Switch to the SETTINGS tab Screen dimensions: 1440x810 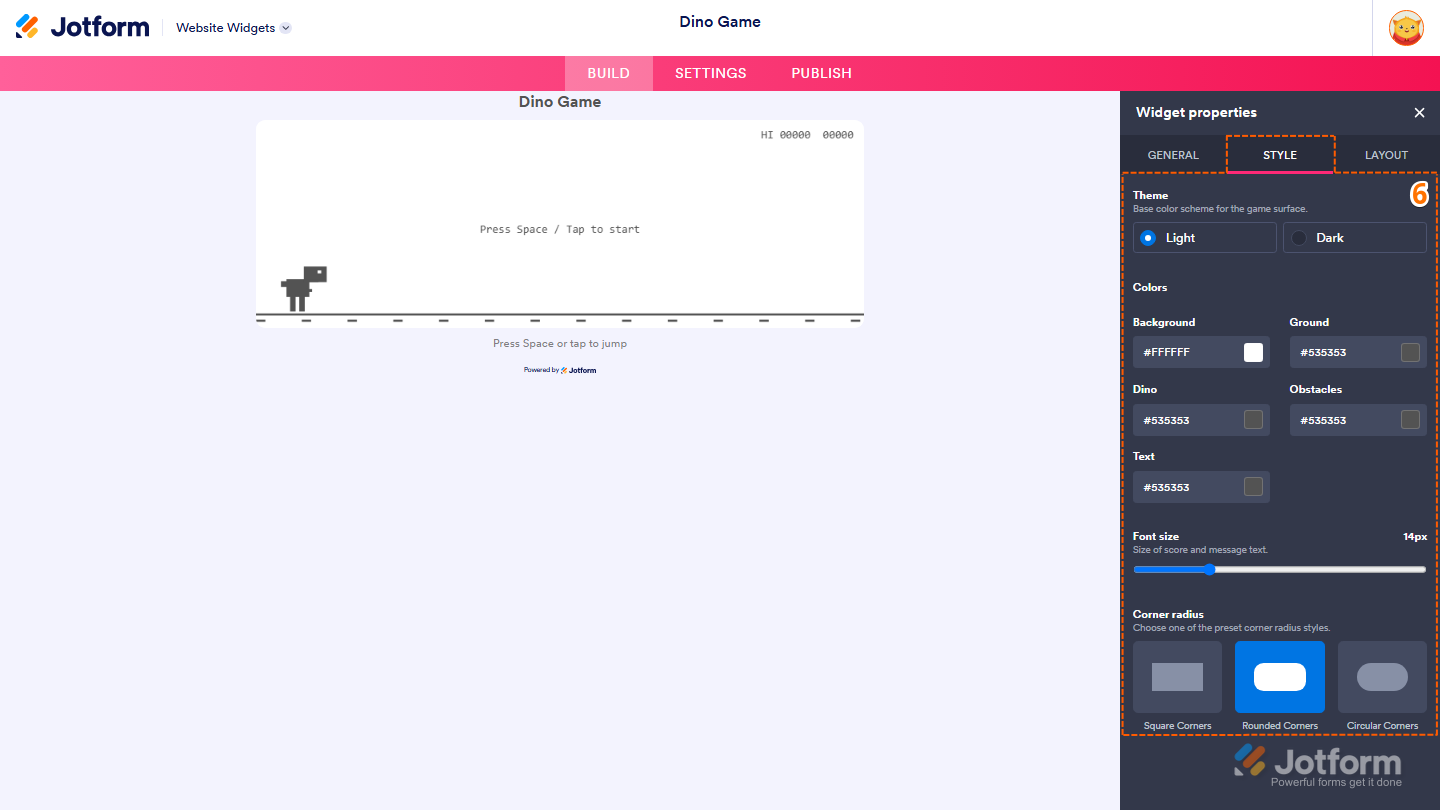click(x=711, y=73)
